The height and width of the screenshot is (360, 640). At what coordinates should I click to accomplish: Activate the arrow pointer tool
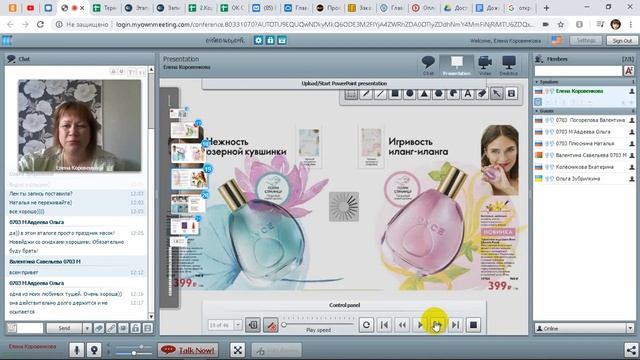tap(497, 94)
